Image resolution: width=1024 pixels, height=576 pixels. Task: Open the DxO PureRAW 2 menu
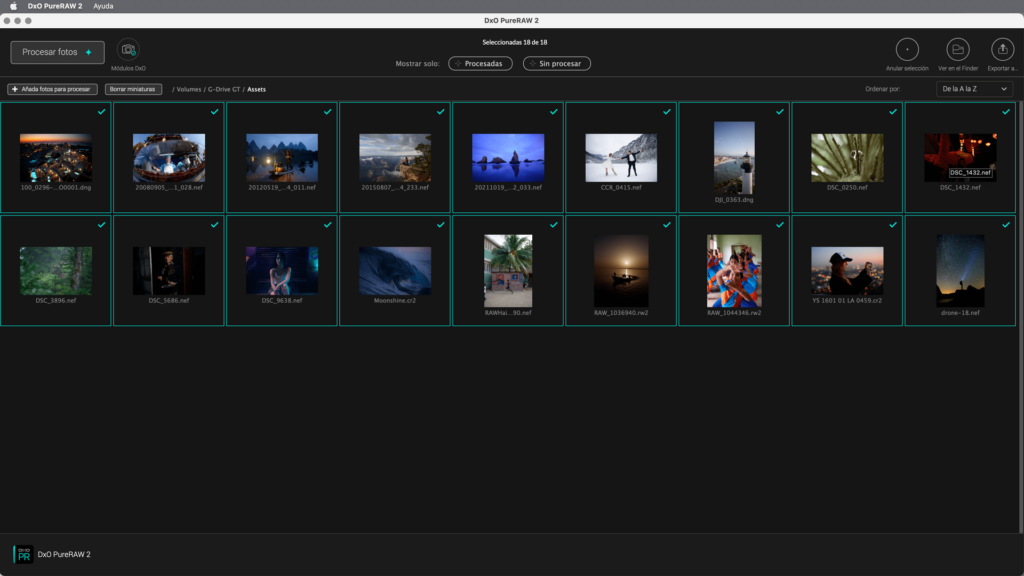55,6
